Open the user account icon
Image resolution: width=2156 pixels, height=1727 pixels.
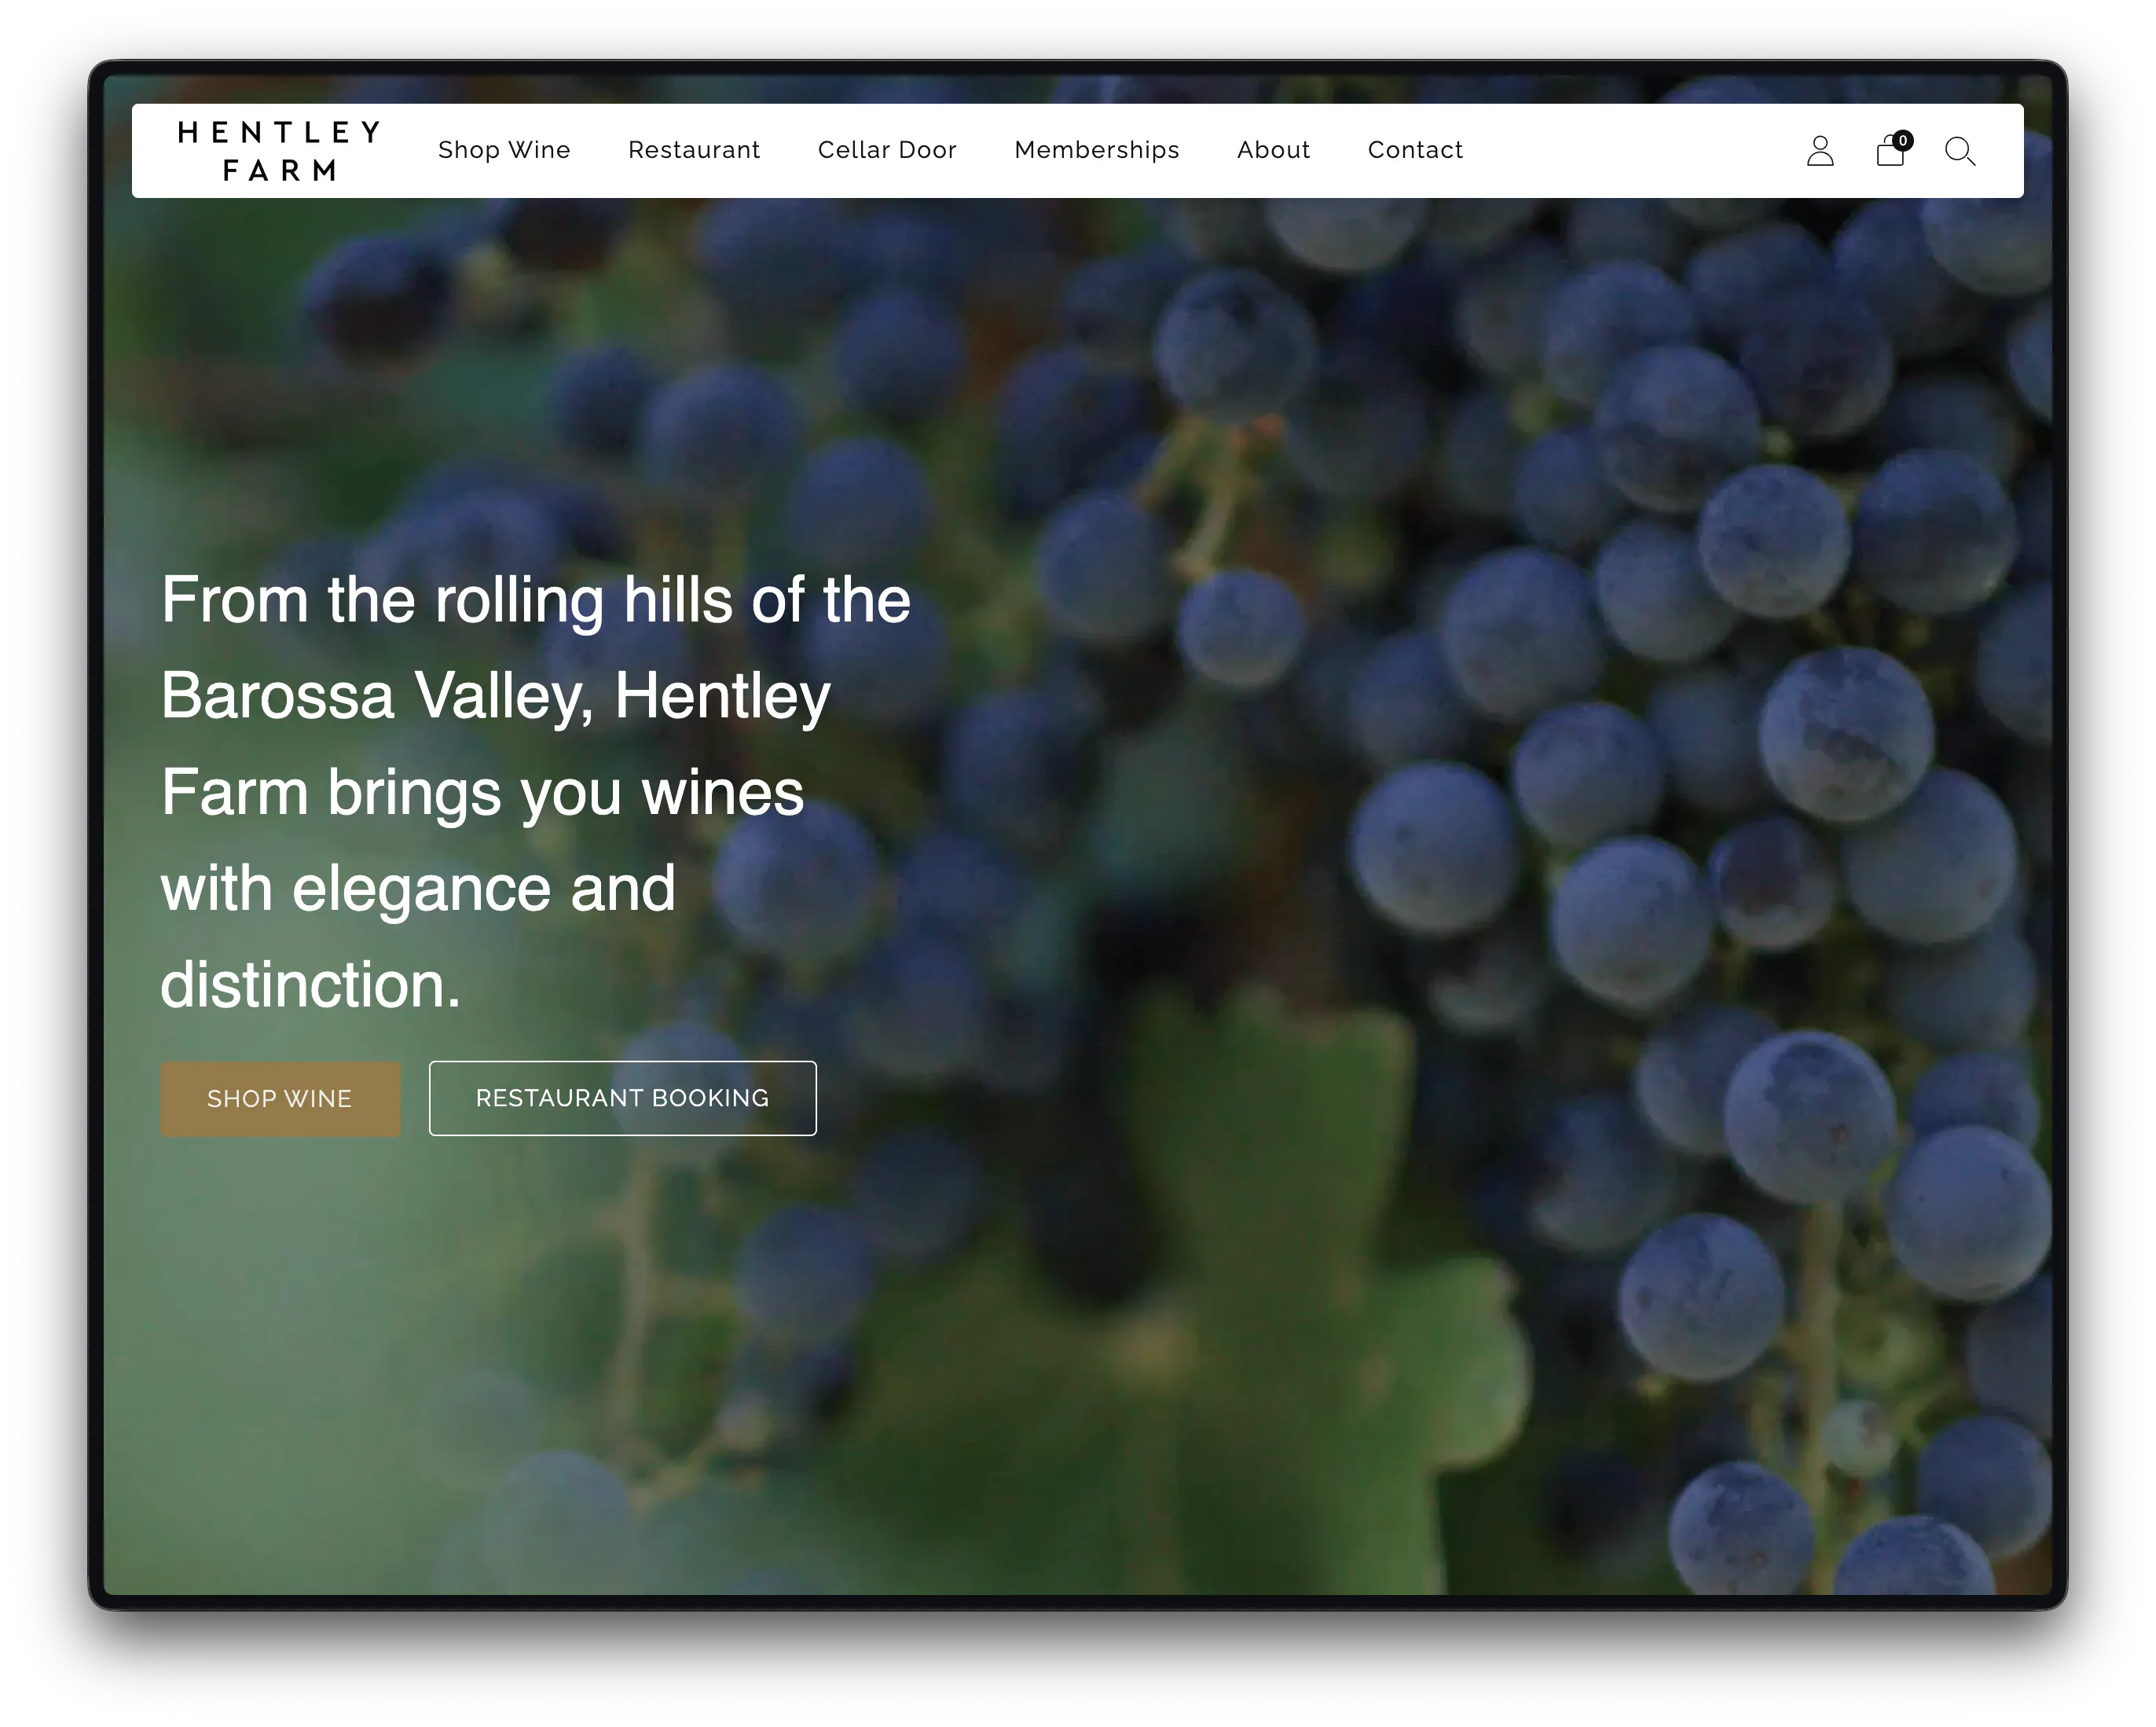tap(1820, 151)
